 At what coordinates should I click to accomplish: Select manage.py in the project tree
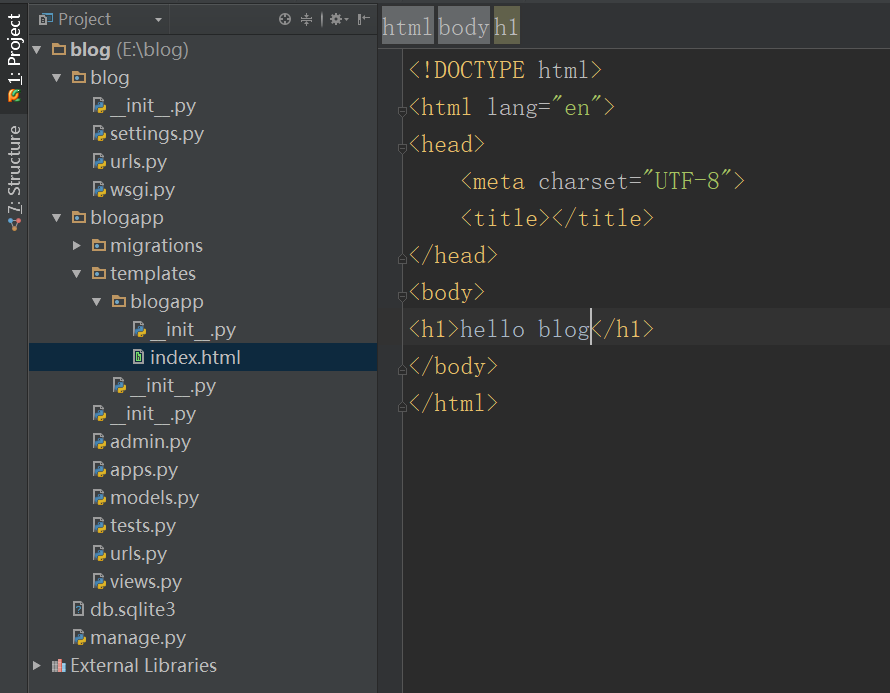(138, 638)
